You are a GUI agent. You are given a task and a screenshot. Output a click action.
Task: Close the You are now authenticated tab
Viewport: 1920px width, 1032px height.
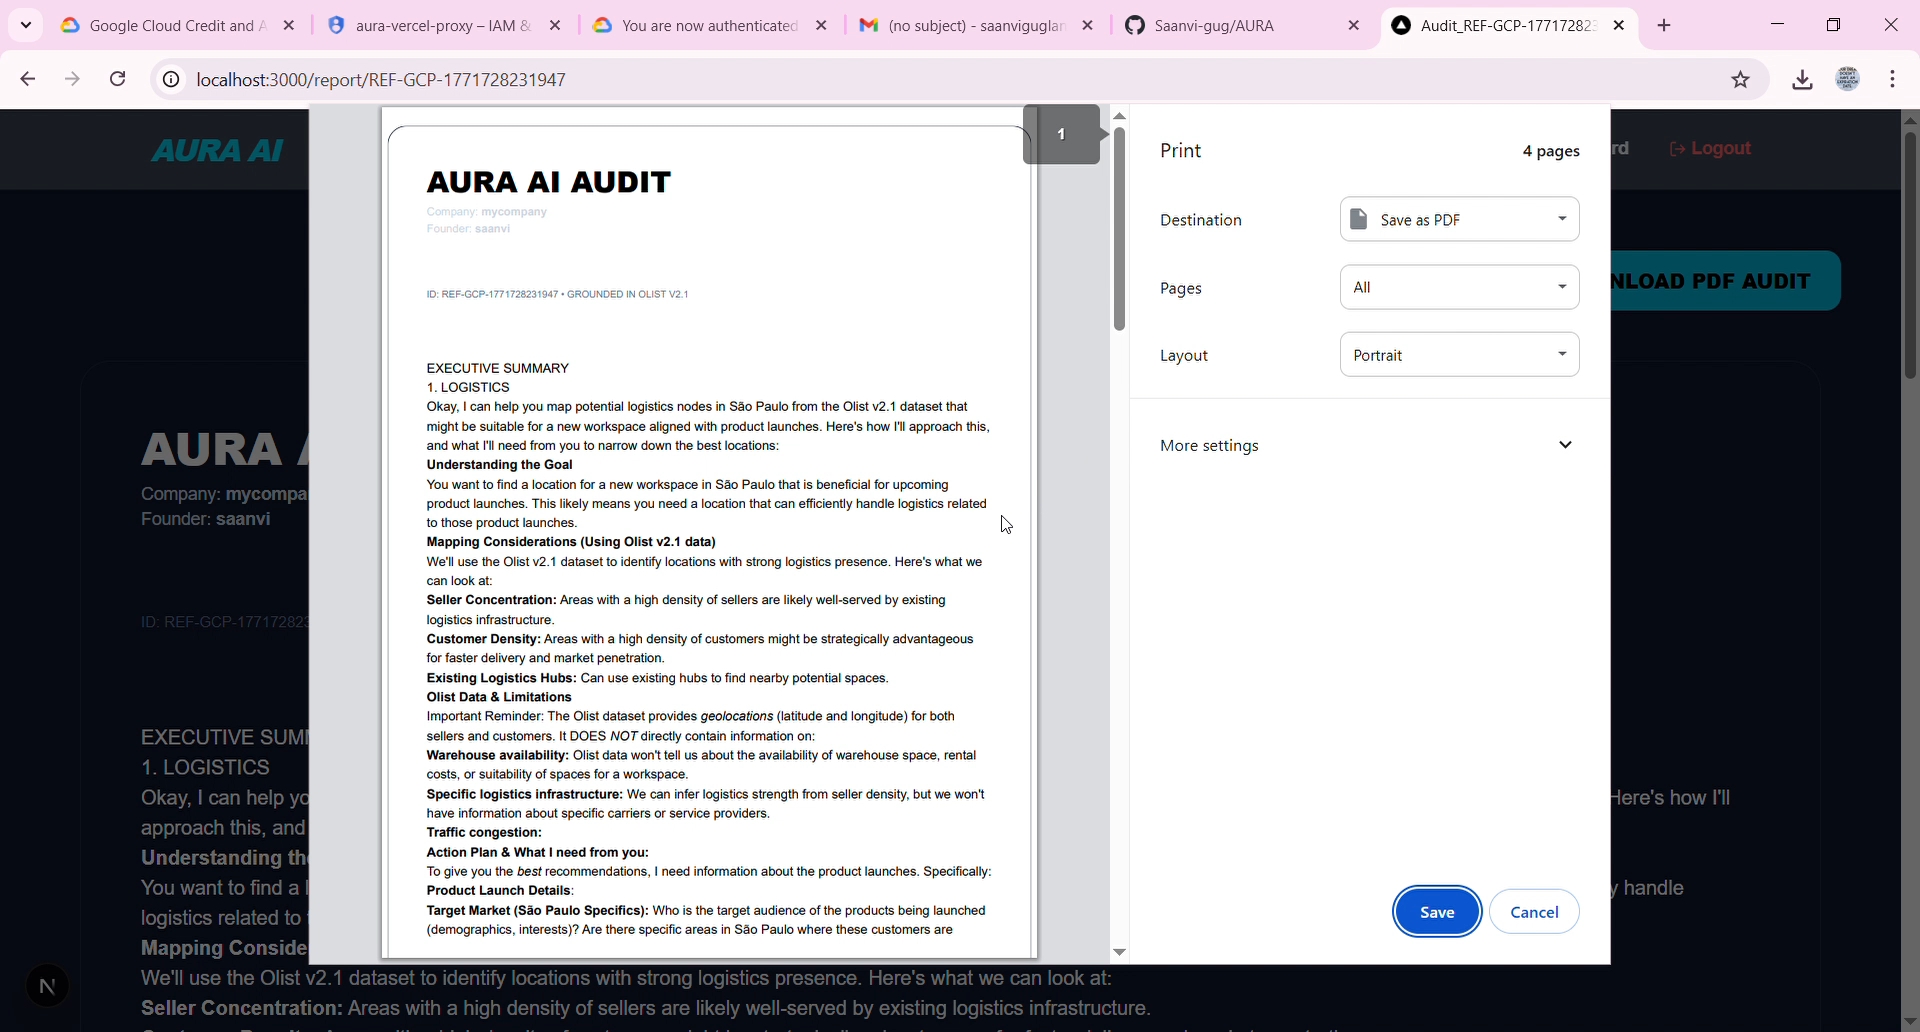point(821,26)
